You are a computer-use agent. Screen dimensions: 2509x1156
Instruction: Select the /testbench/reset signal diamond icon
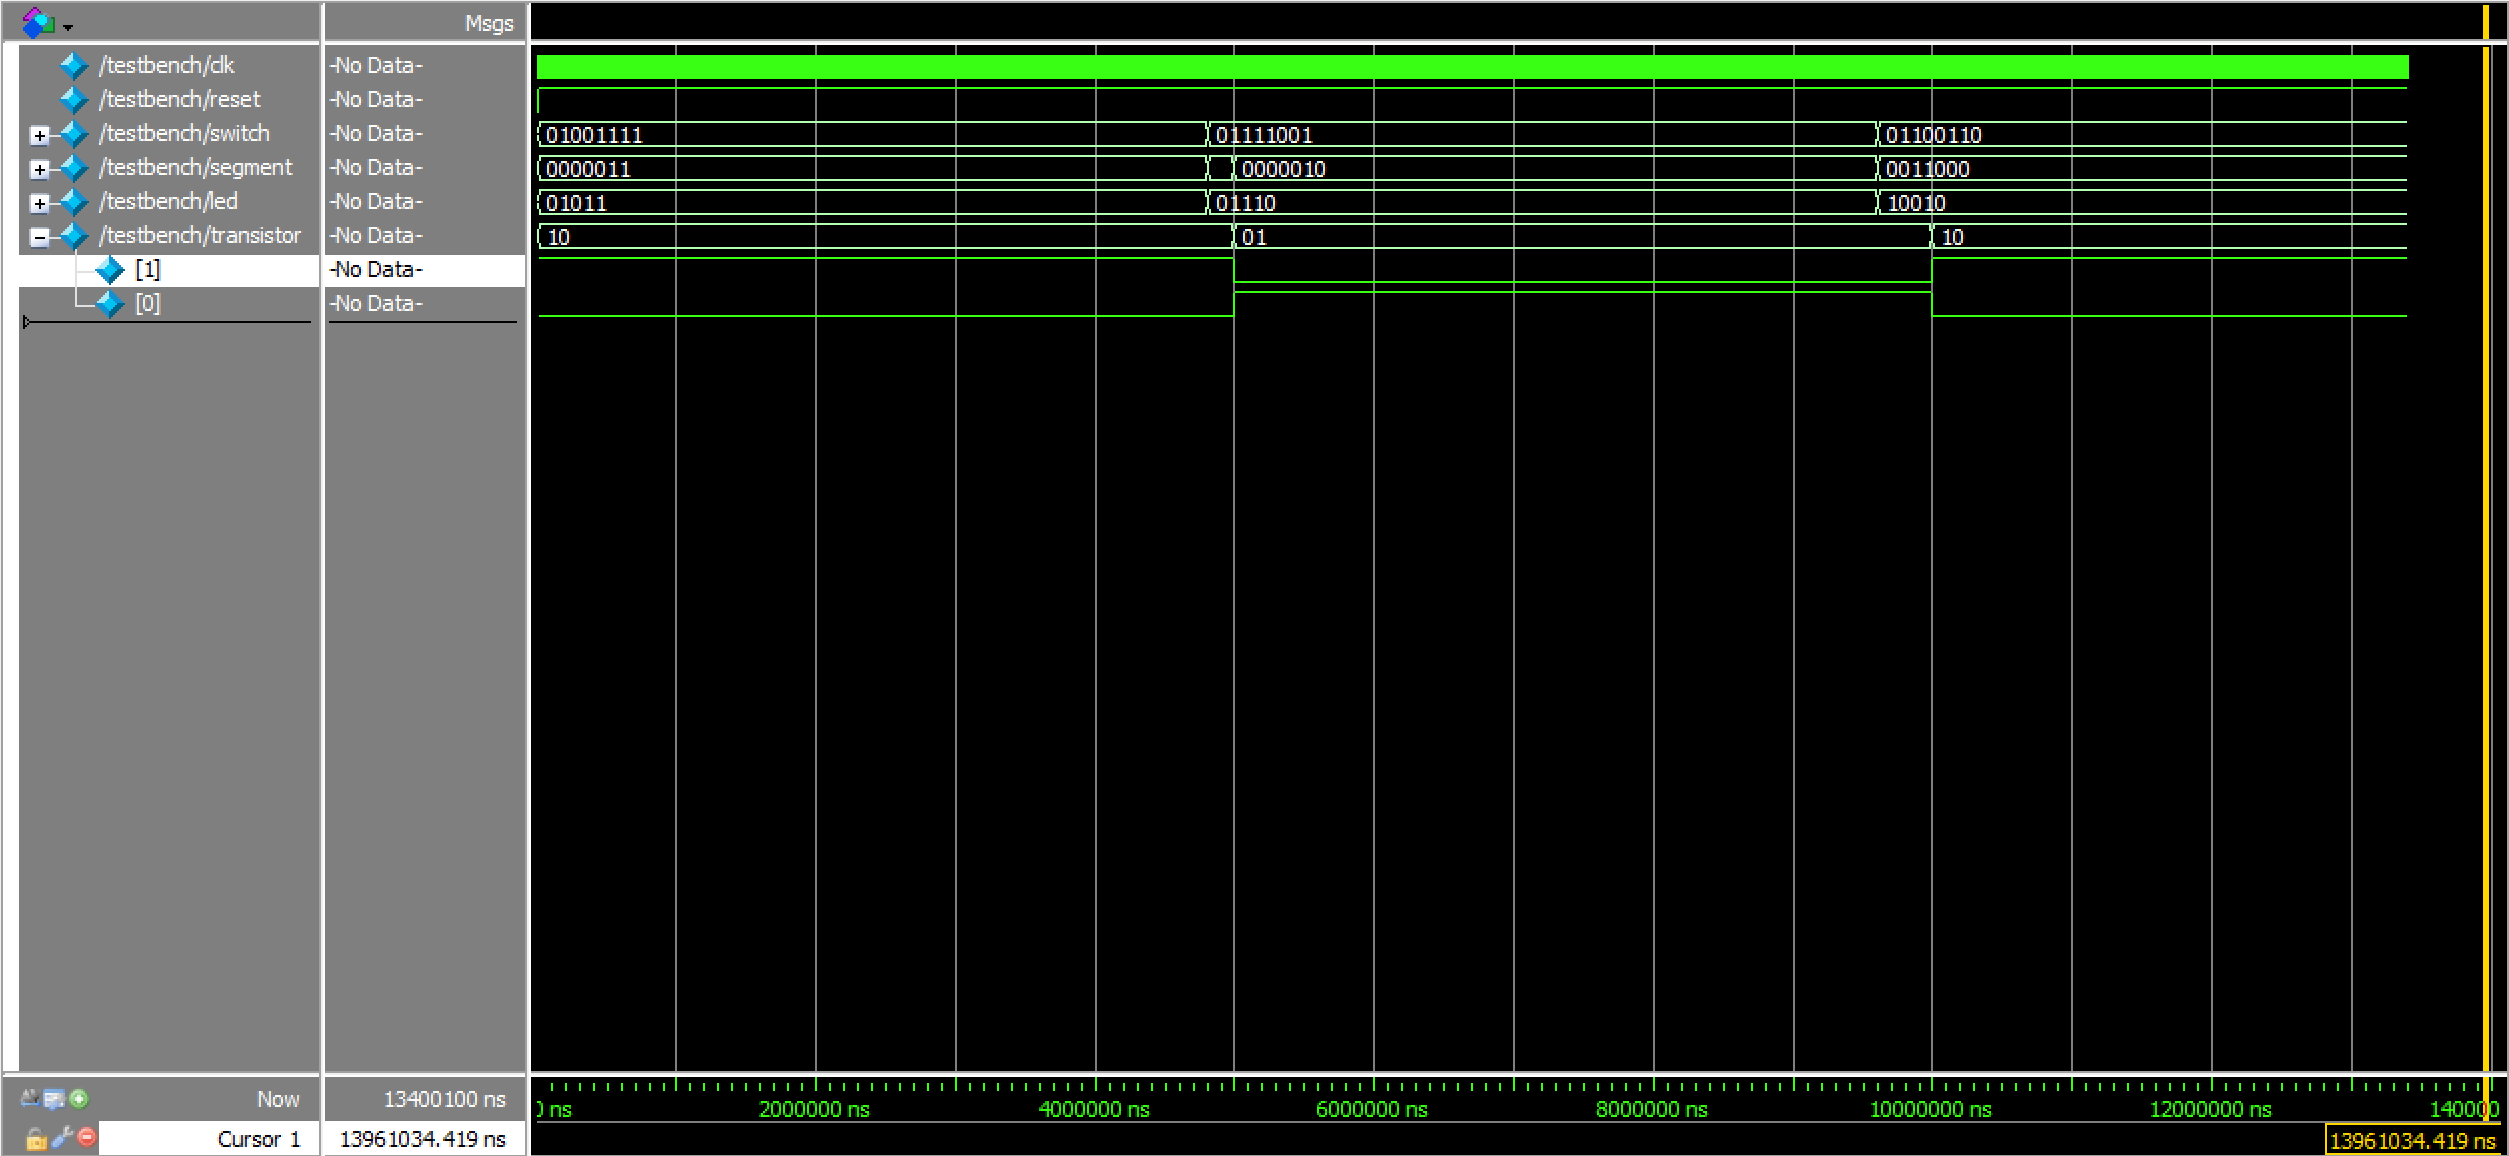coord(74,99)
